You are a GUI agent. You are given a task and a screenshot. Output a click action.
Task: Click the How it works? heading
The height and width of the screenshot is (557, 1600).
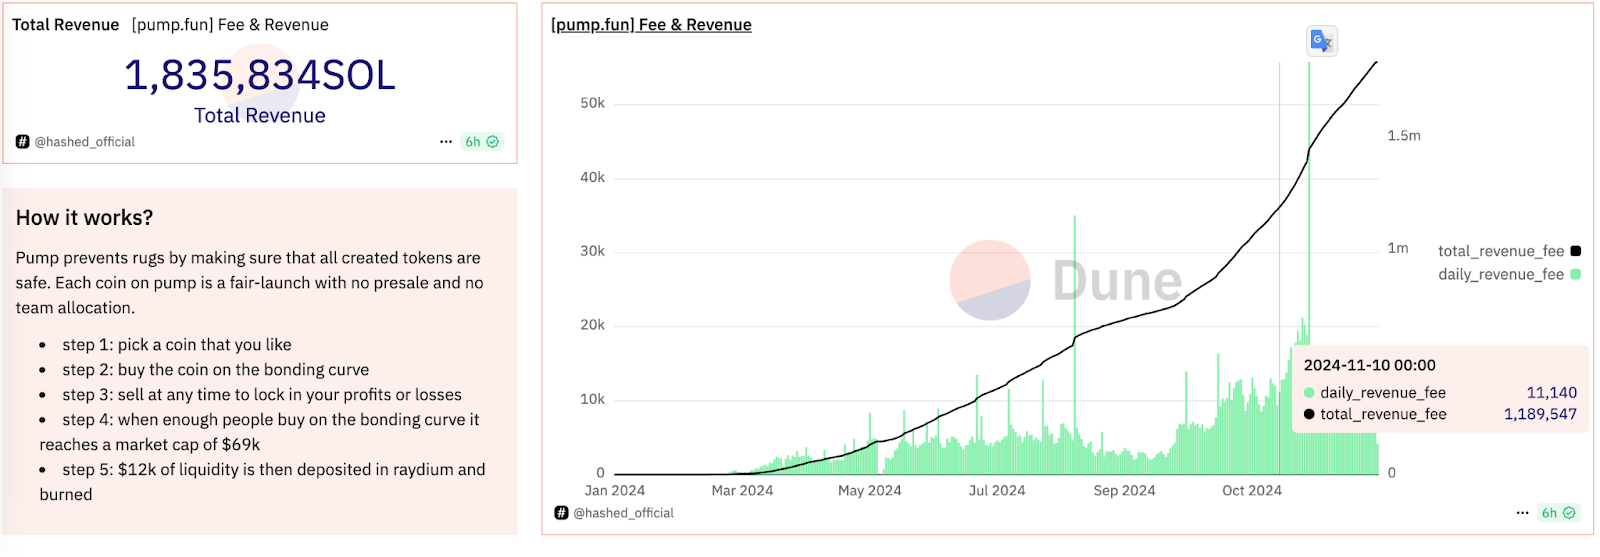click(85, 218)
